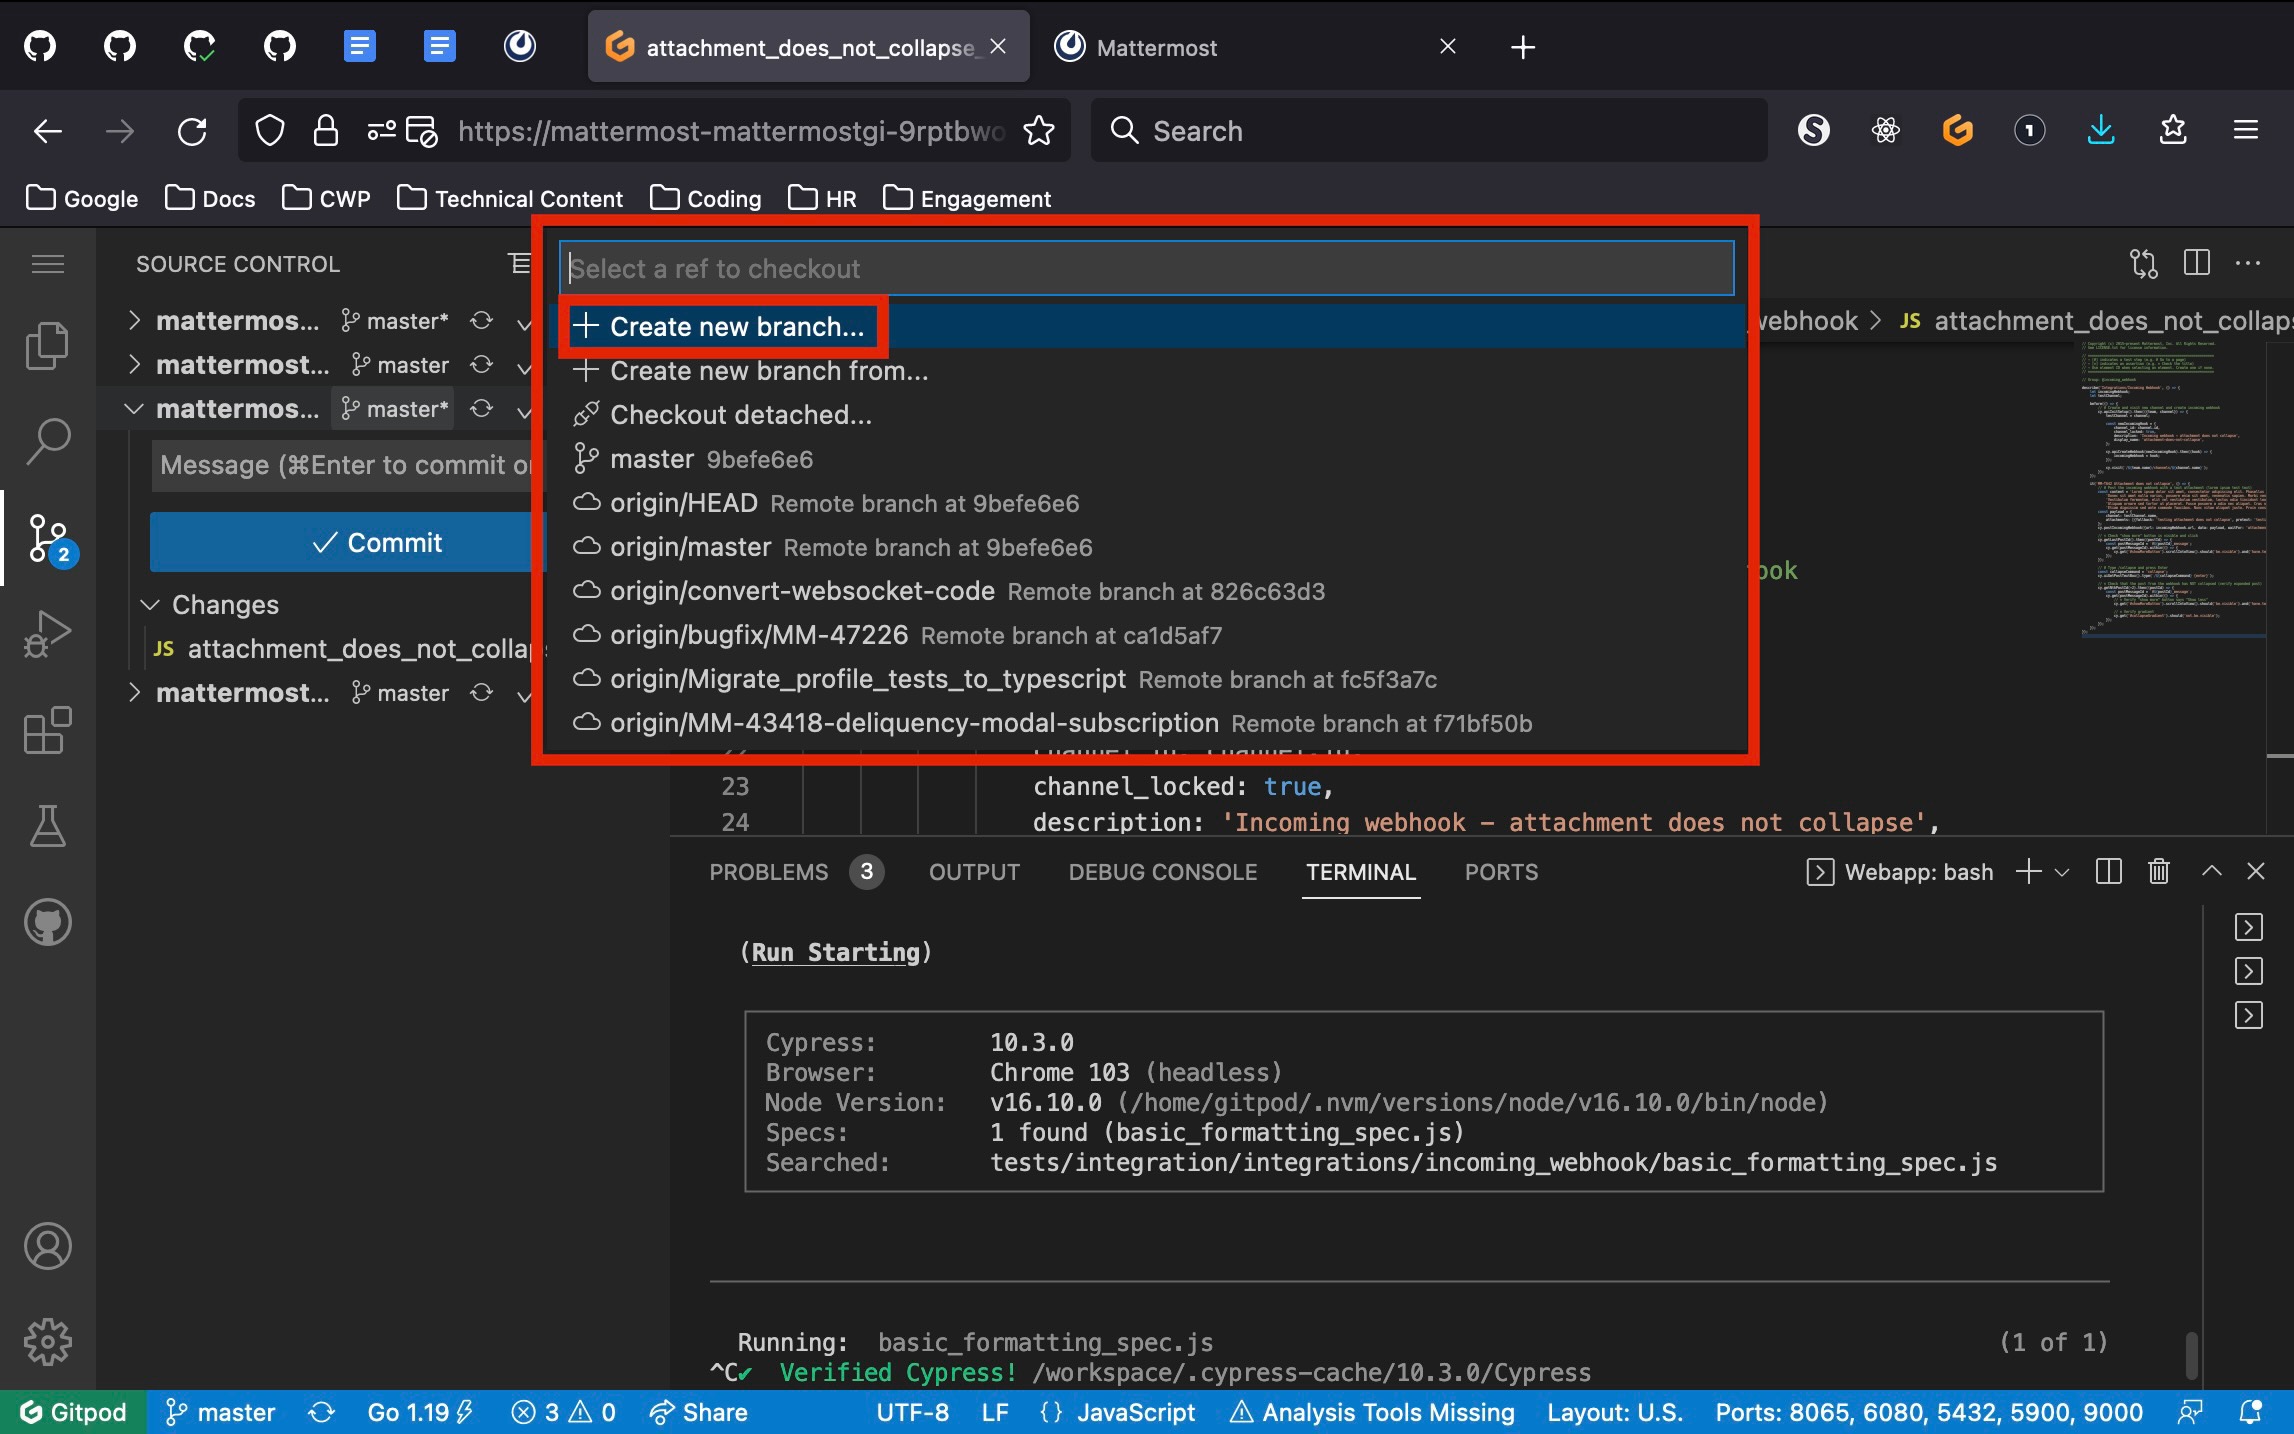This screenshot has width=2294, height=1434.
Task: Click the Gitpod status bar button
Action: tap(73, 1411)
